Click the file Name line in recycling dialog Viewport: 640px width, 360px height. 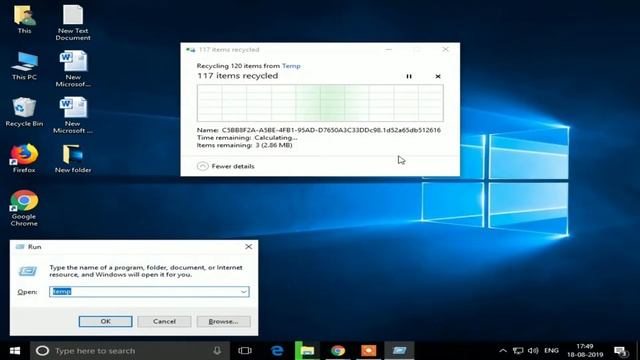tap(319, 130)
